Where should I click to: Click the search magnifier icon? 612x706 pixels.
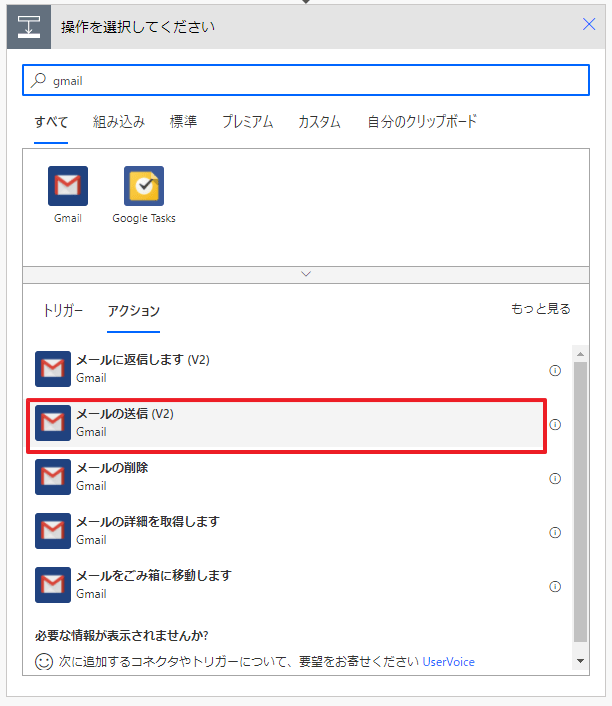coord(38,81)
